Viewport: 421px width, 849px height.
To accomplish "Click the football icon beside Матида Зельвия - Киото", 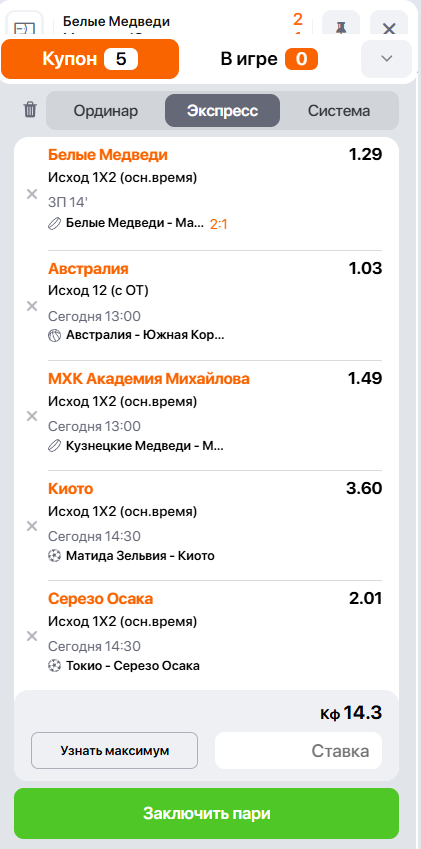I will click(x=54, y=556).
